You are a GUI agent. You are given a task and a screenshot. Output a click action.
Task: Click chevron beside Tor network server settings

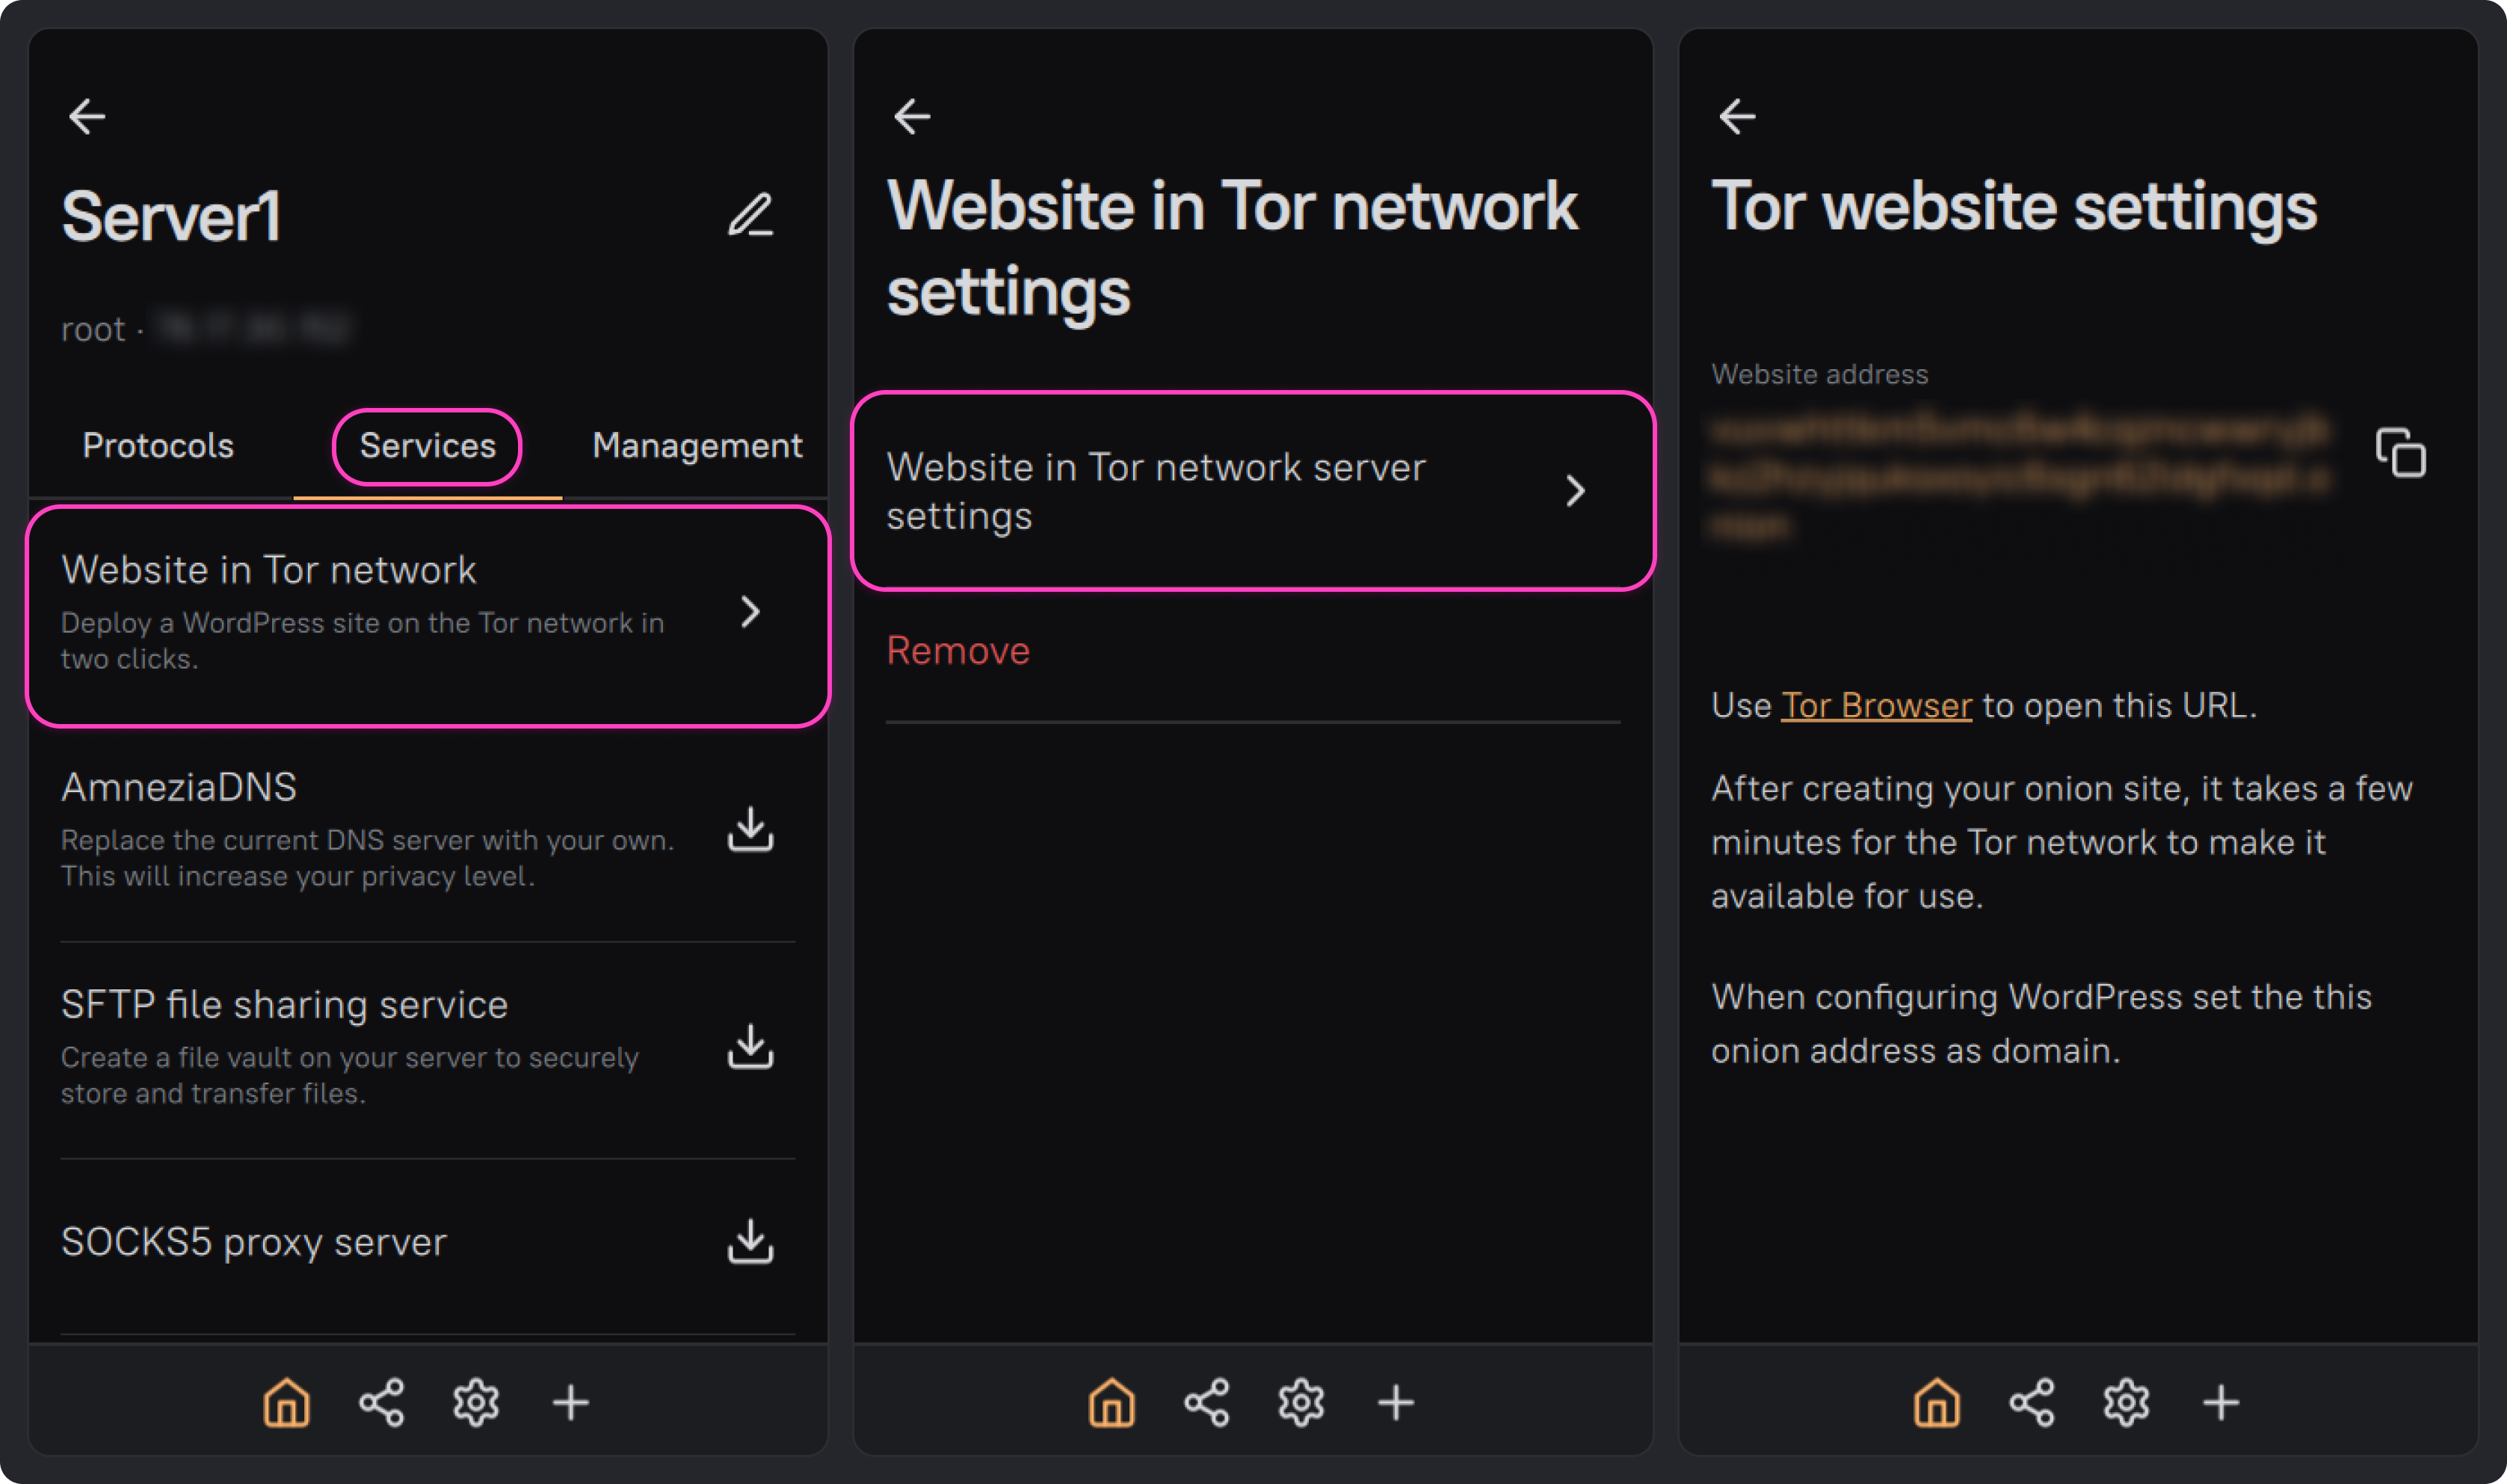coord(1575,491)
